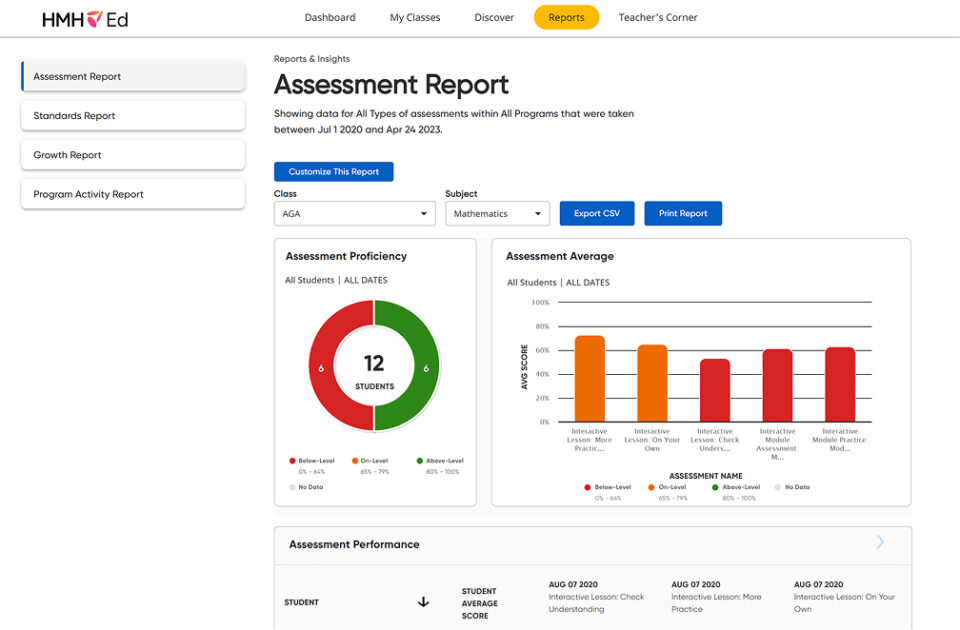
Task: Click the Interactive Module Assessment bar
Action: 778,385
